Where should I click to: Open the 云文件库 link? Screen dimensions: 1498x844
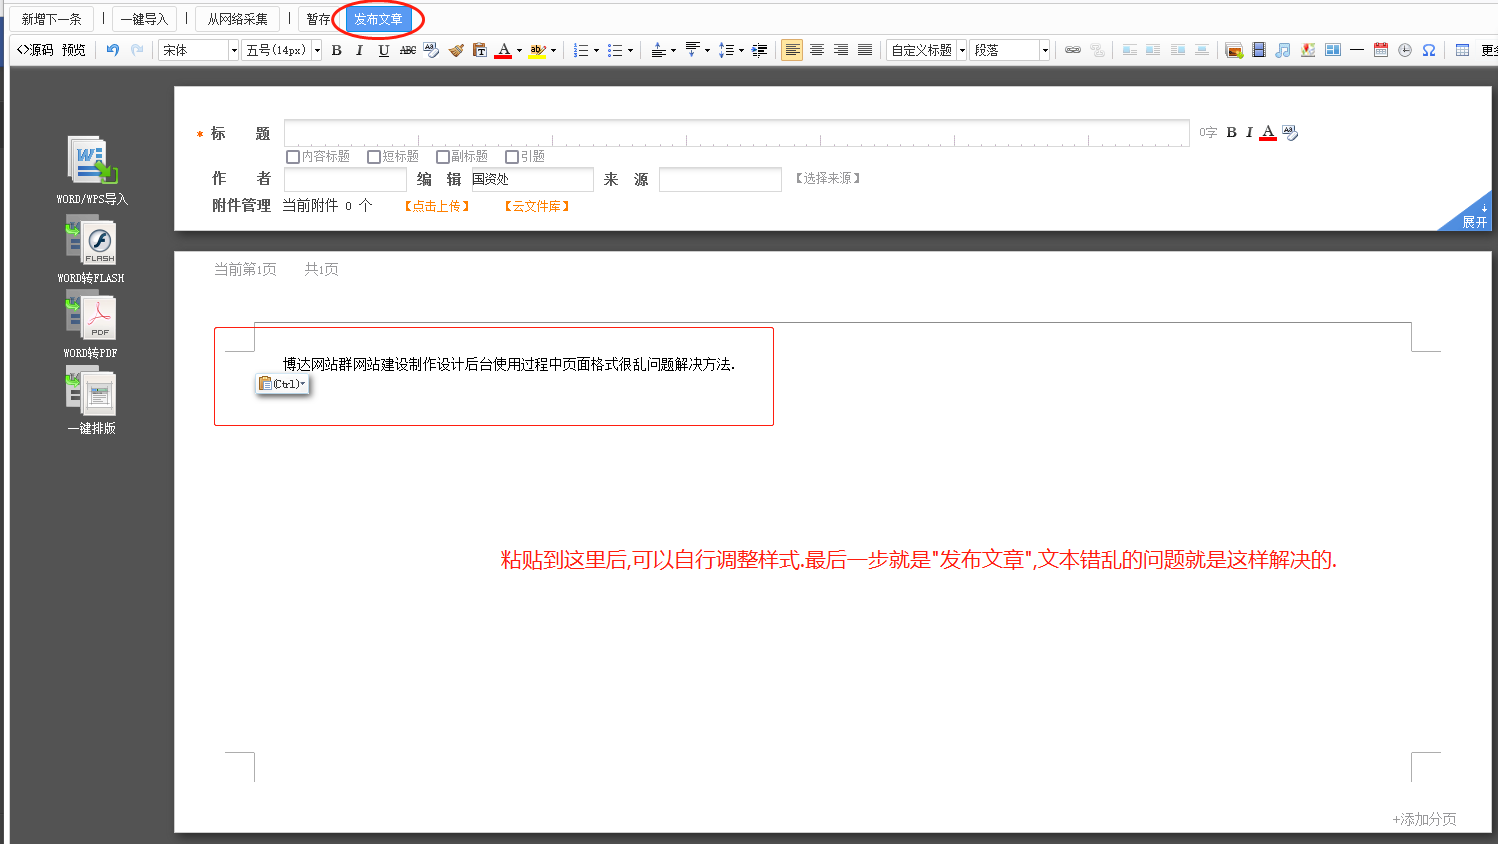(x=537, y=206)
